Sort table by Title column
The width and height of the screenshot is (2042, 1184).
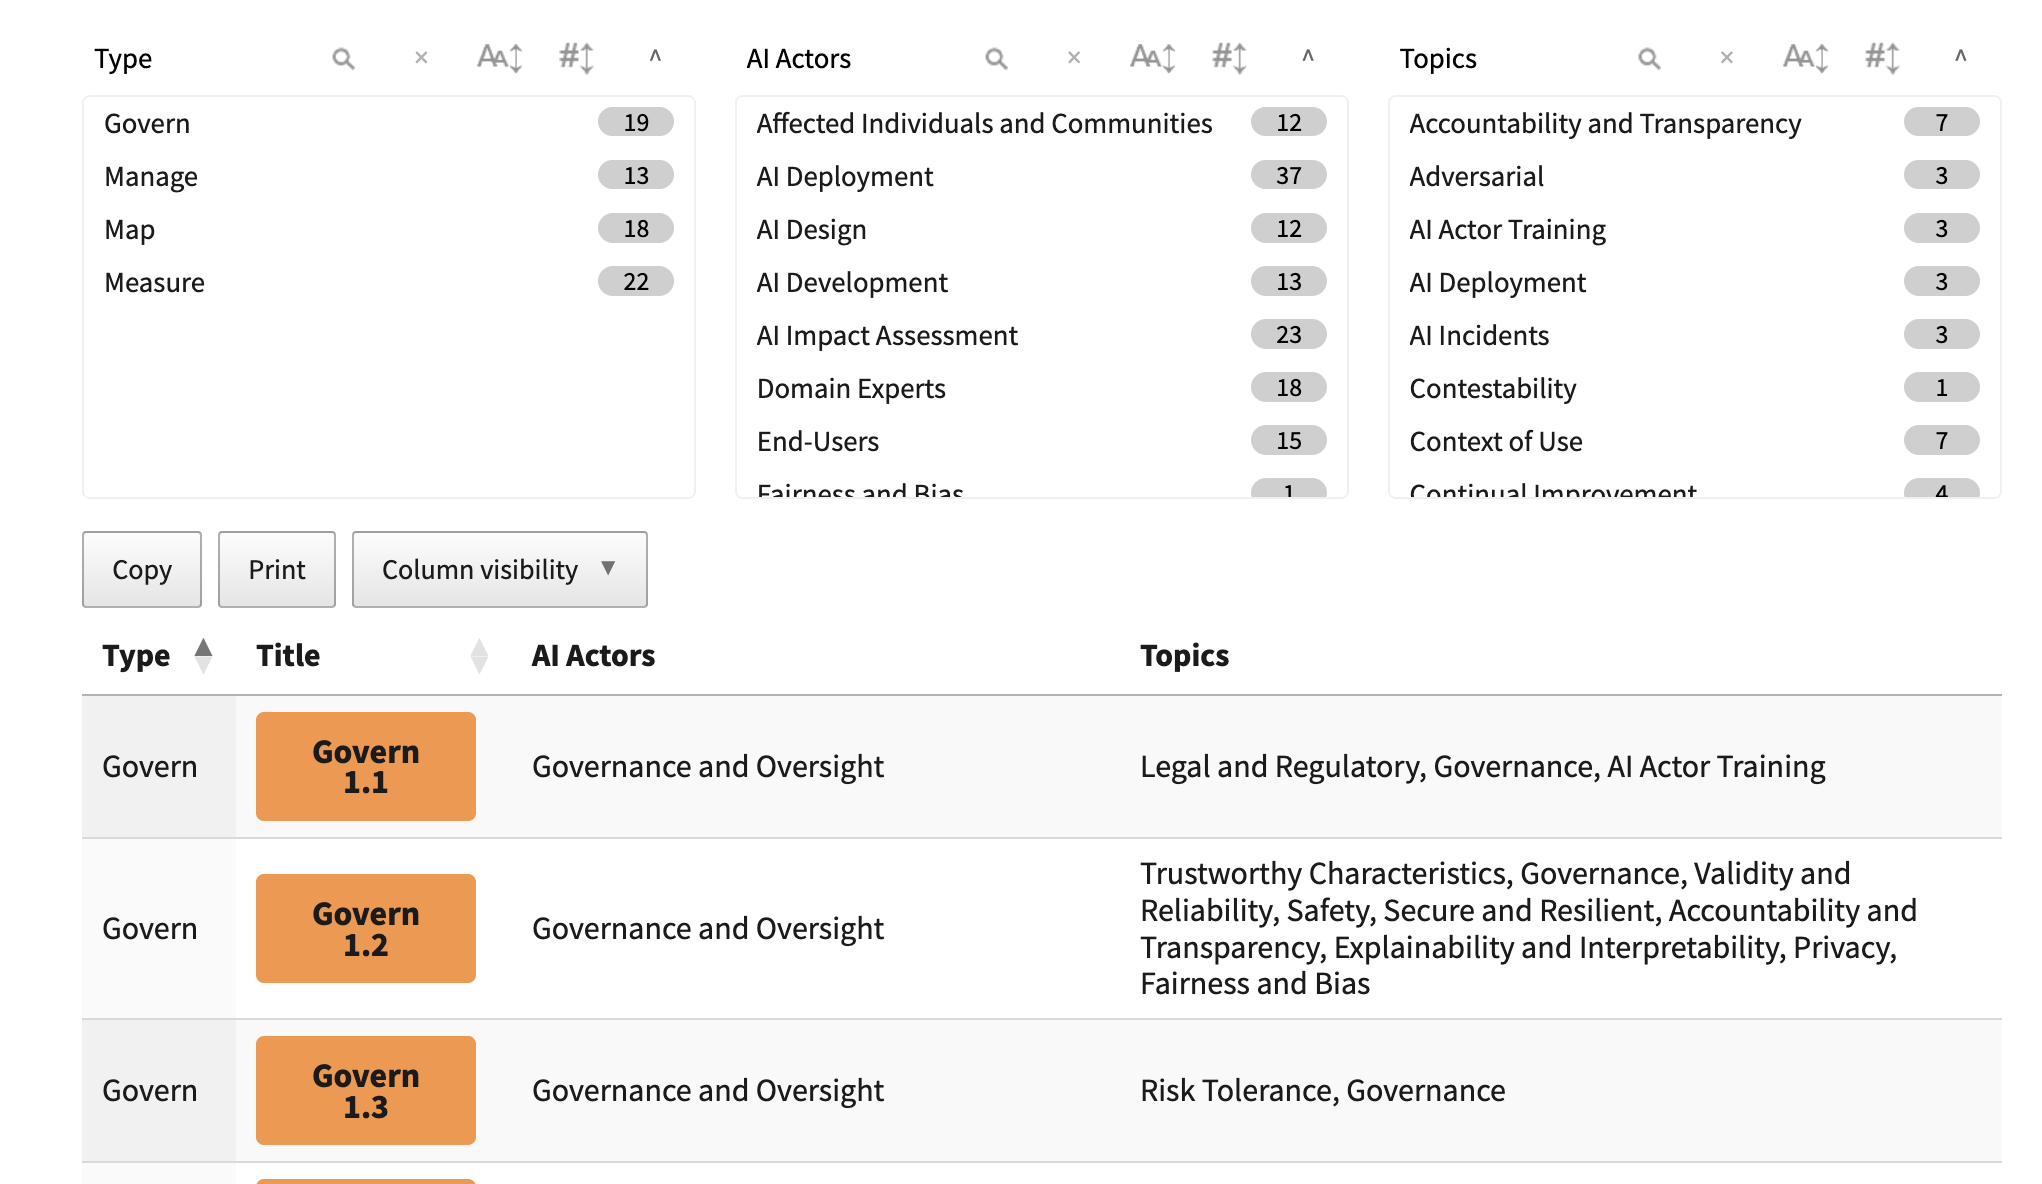pos(373,655)
